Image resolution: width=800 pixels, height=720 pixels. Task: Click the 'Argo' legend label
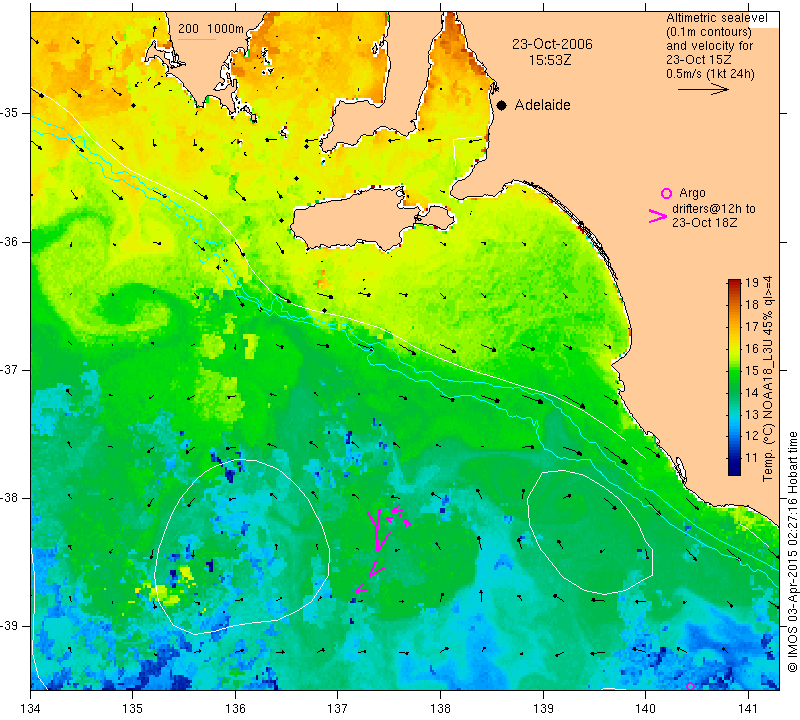point(692,193)
